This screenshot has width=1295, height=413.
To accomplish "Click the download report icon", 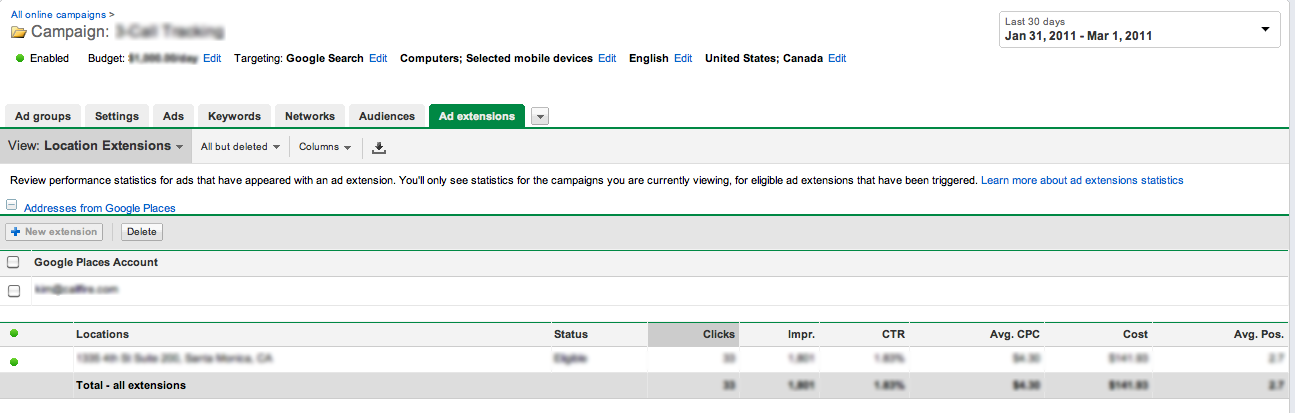I will (378, 147).
